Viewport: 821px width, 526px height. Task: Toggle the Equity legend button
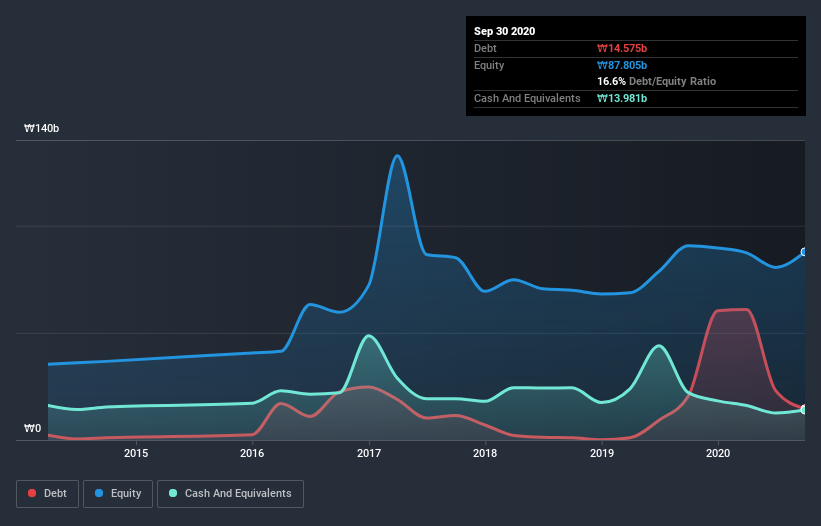[x=118, y=494]
